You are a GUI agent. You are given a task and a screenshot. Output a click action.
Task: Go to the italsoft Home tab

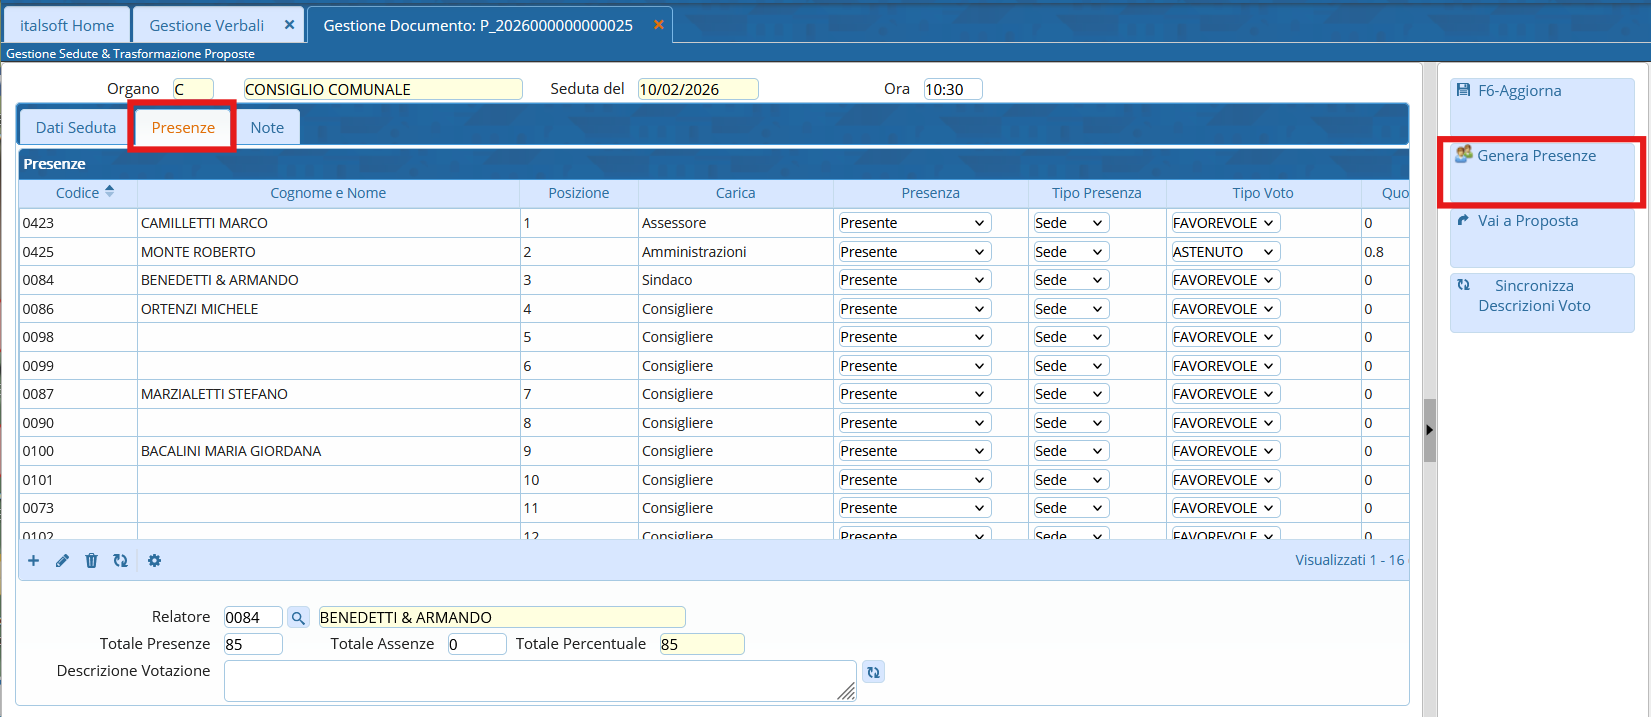point(67,26)
